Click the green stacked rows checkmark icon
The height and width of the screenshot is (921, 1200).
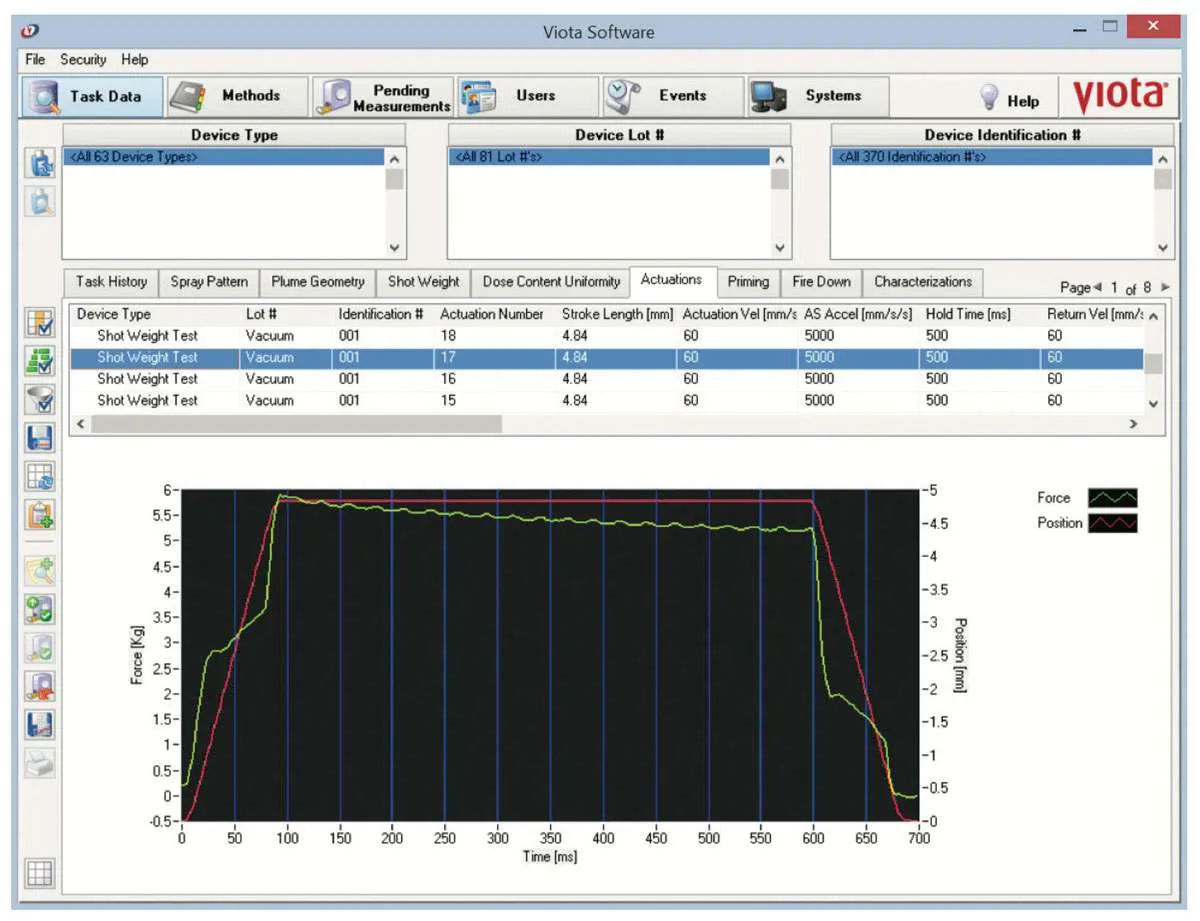click(40, 362)
